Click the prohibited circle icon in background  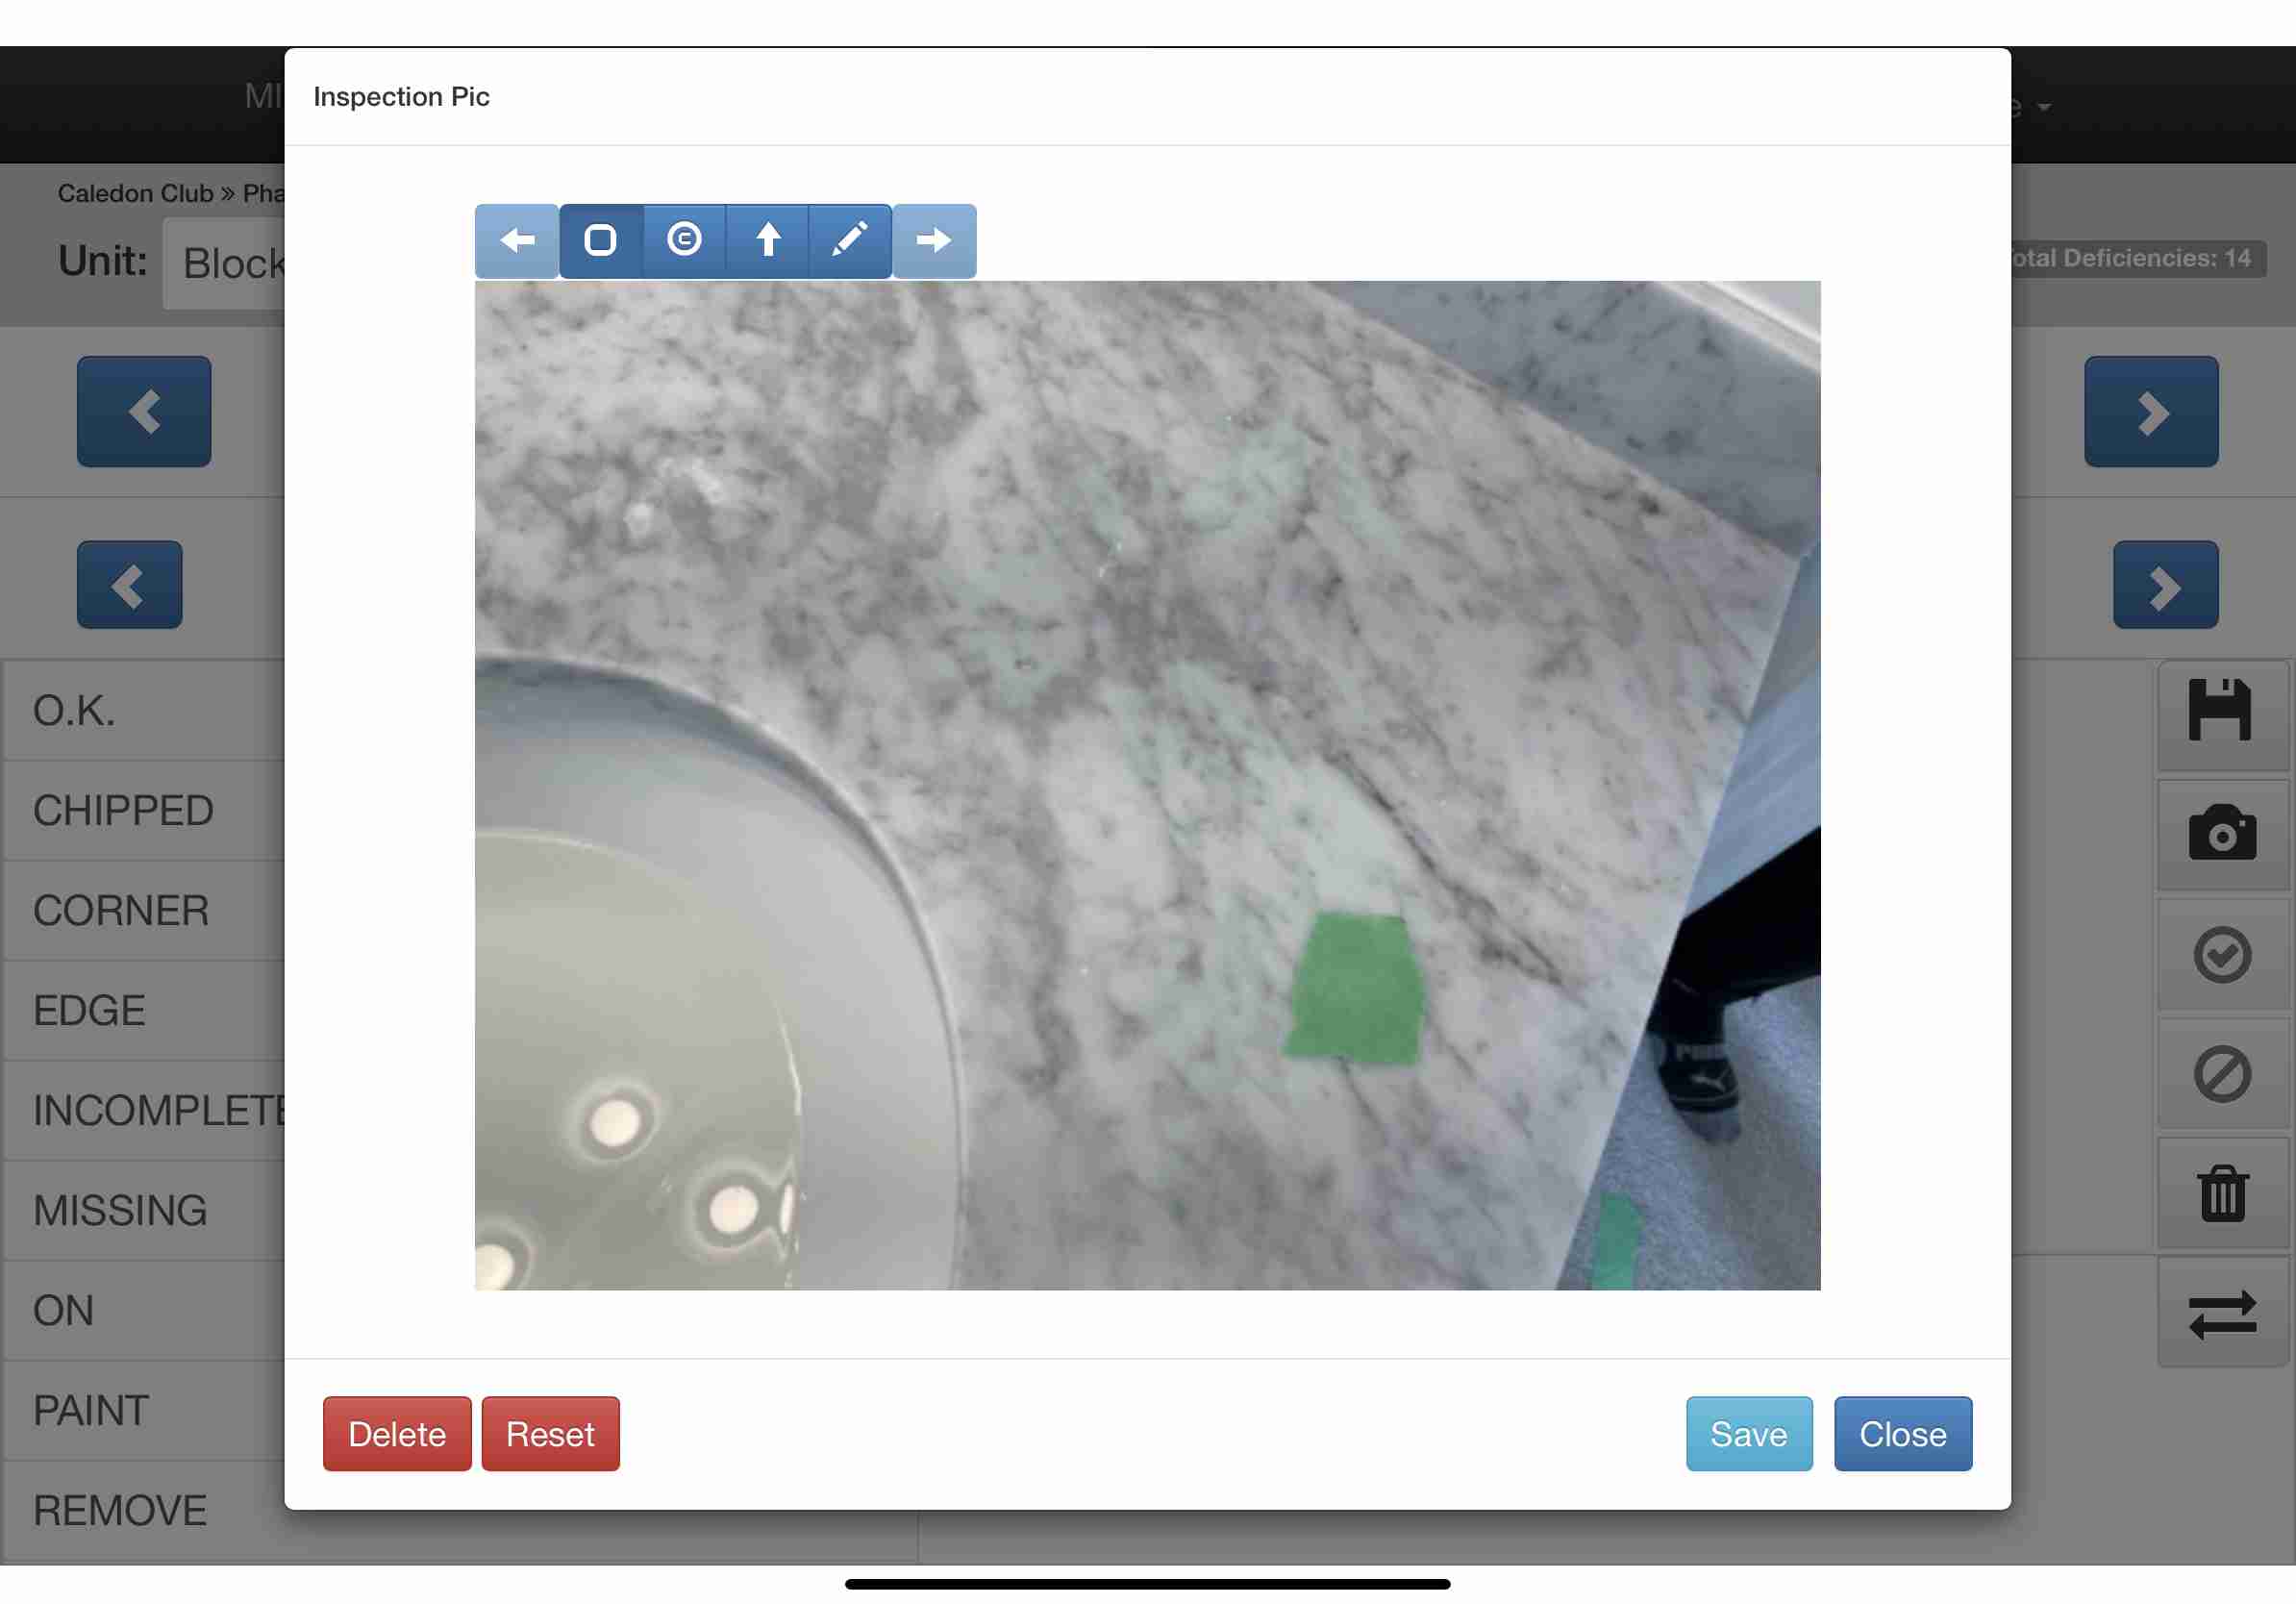pyautogui.click(x=2222, y=1075)
